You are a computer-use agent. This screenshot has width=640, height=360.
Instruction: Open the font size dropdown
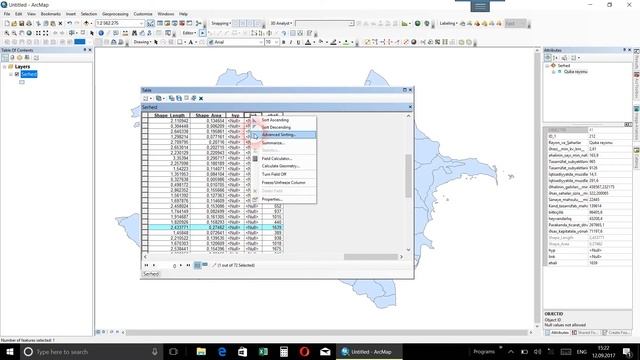[276, 42]
